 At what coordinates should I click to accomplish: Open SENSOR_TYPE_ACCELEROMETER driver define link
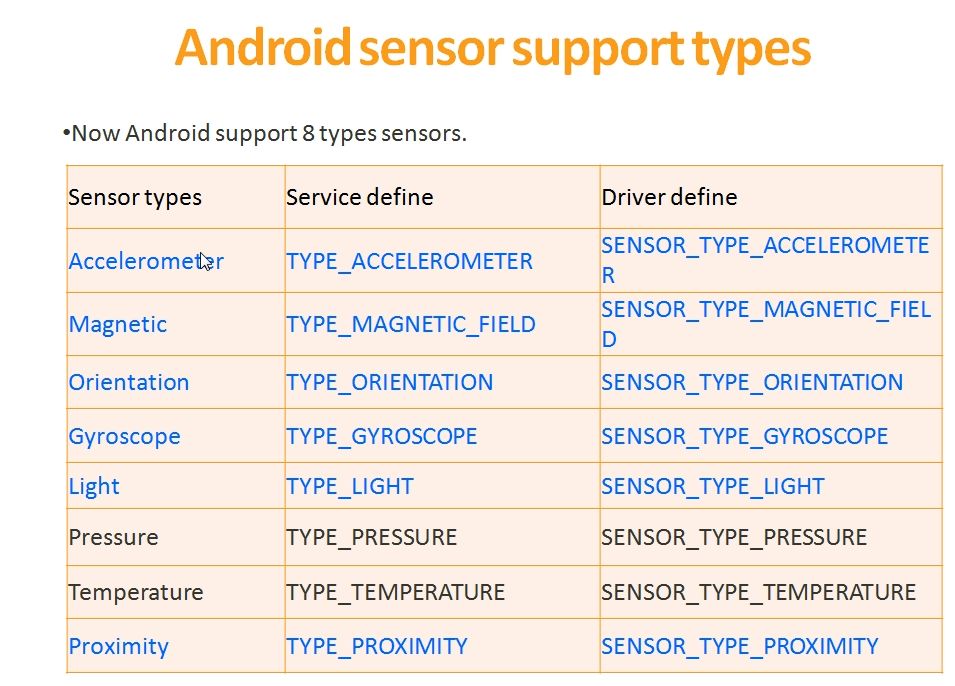[x=766, y=260]
